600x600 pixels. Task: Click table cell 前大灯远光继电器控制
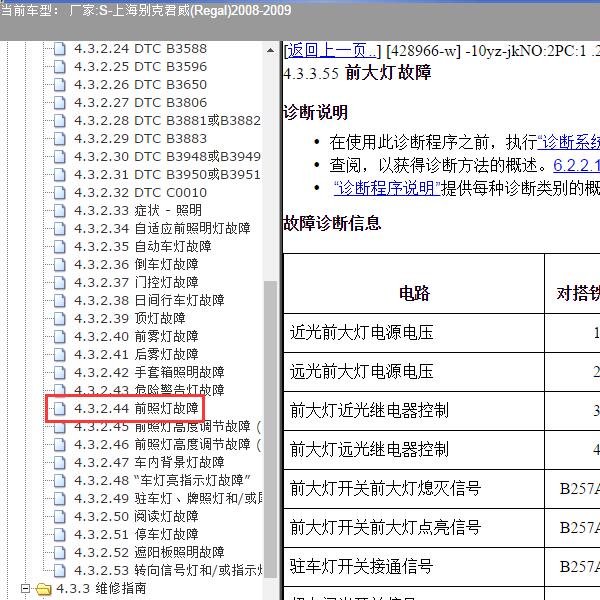click(x=414, y=450)
